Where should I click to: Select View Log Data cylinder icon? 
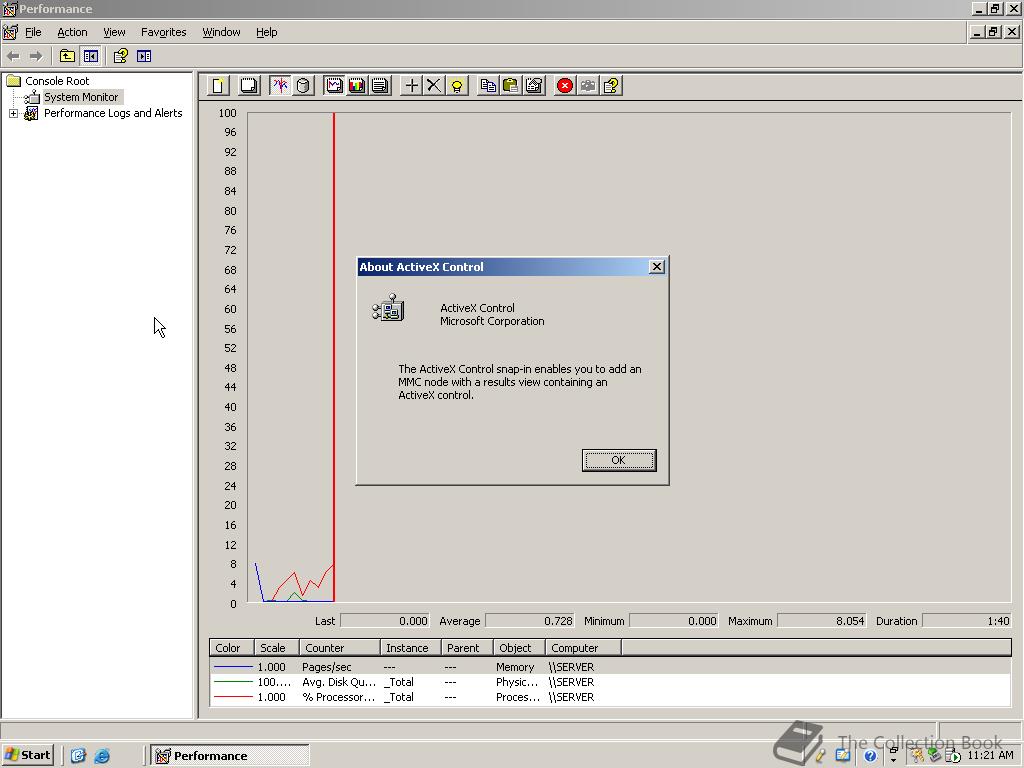coord(303,86)
